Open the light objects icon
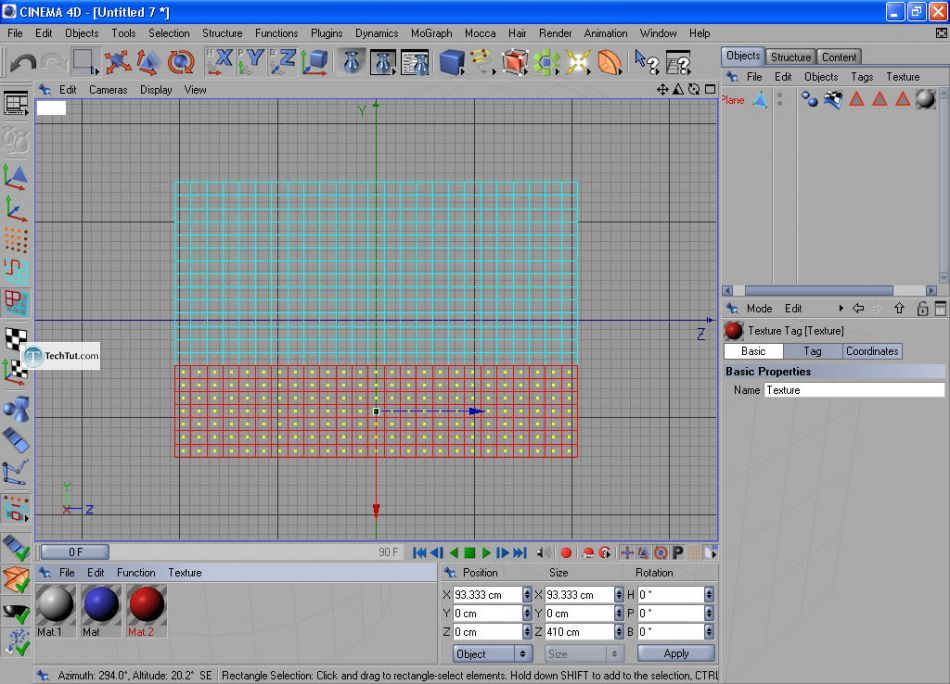Screen dimensions: 950x684 pyautogui.click(x=578, y=62)
